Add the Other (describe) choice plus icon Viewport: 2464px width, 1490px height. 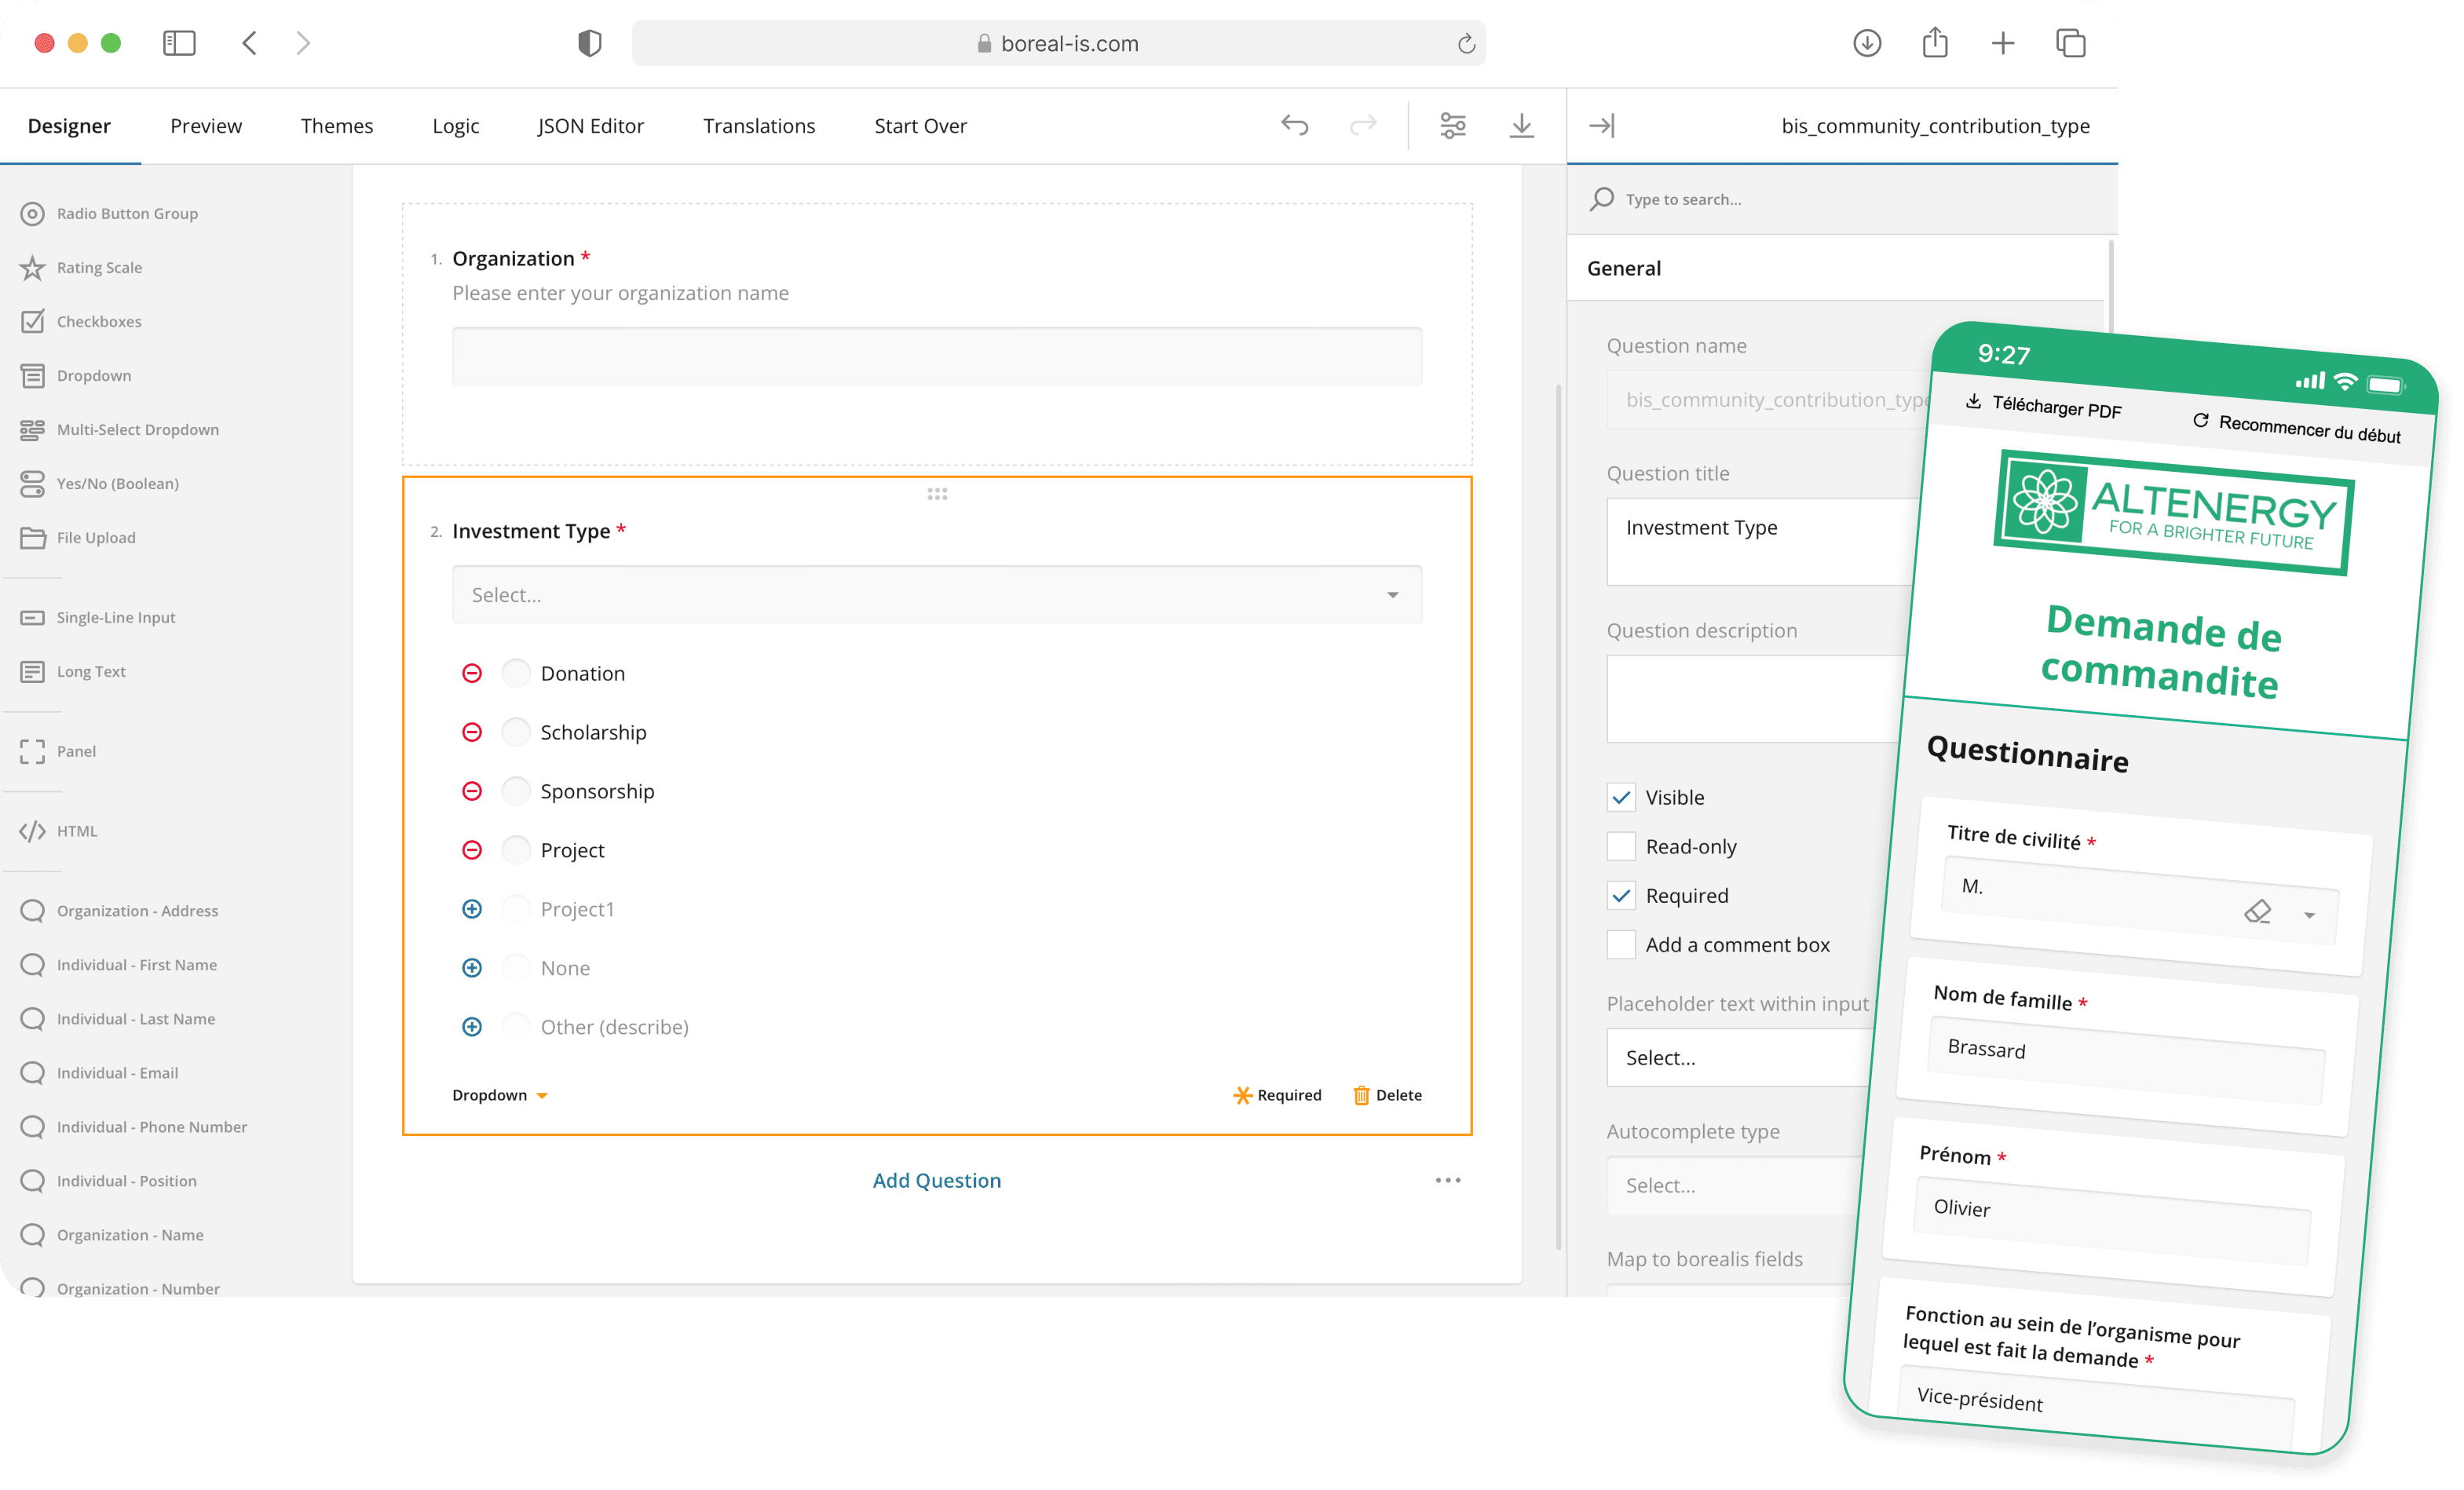[x=472, y=1027]
